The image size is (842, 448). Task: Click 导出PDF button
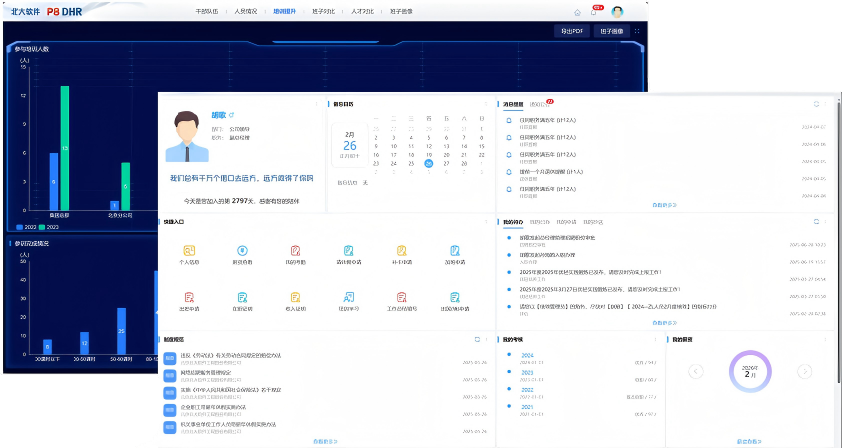coord(572,31)
